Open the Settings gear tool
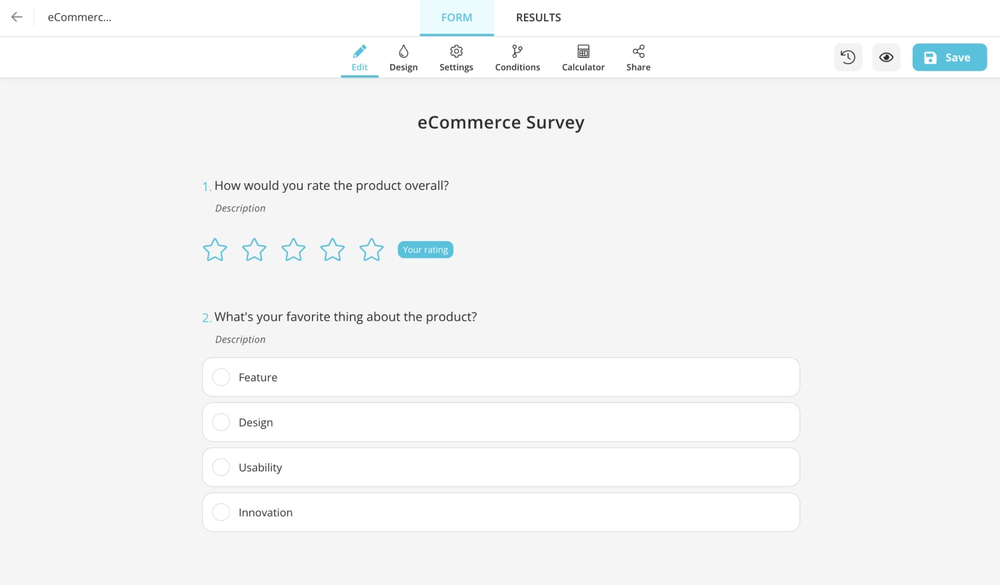The image size is (1000, 585). coord(456,58)
